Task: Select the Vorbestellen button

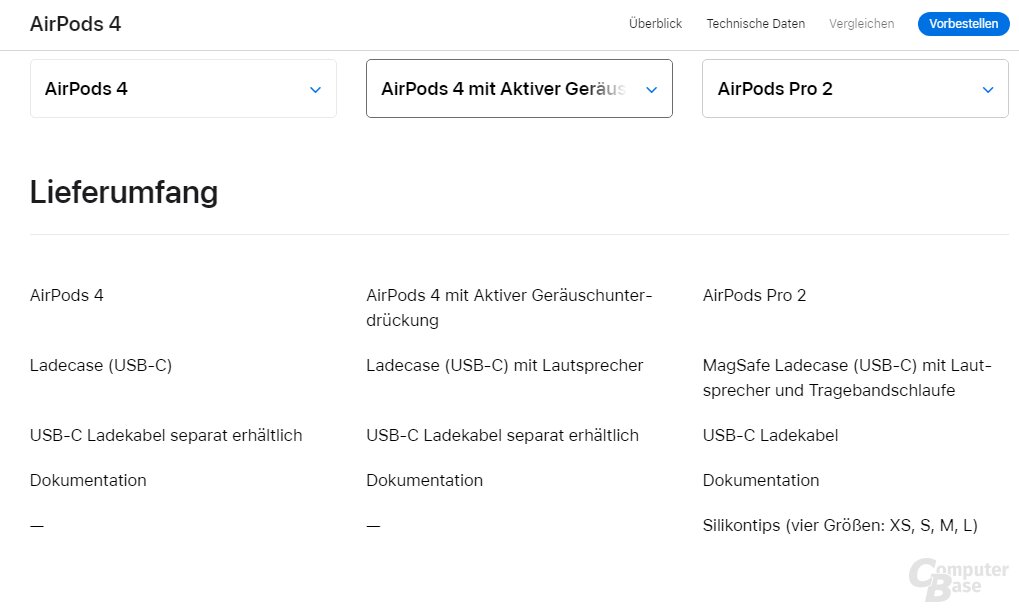Action: [x=962, y=23]
